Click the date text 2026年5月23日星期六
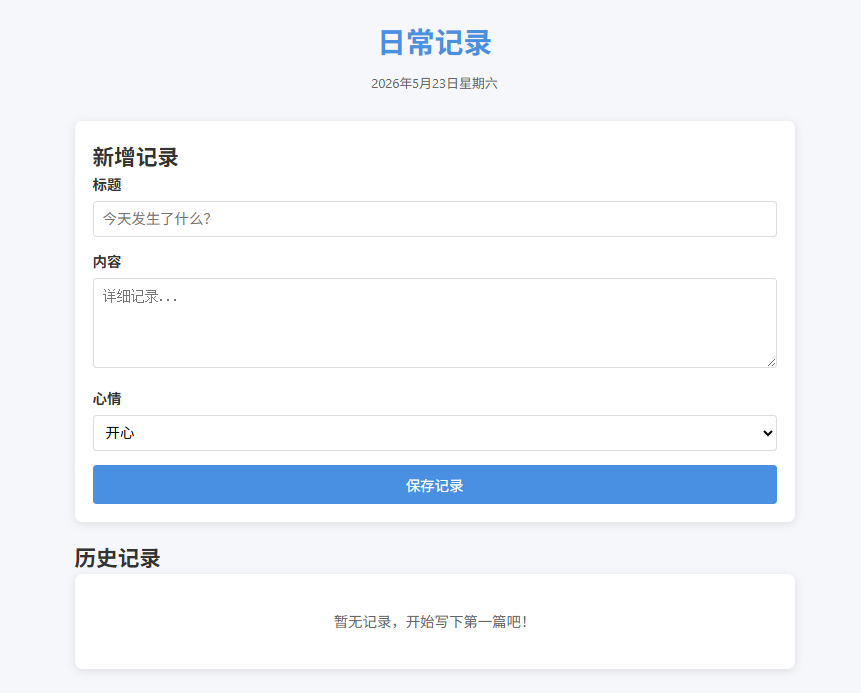Viewport: 861px width, 693px height. pos(434,83)
